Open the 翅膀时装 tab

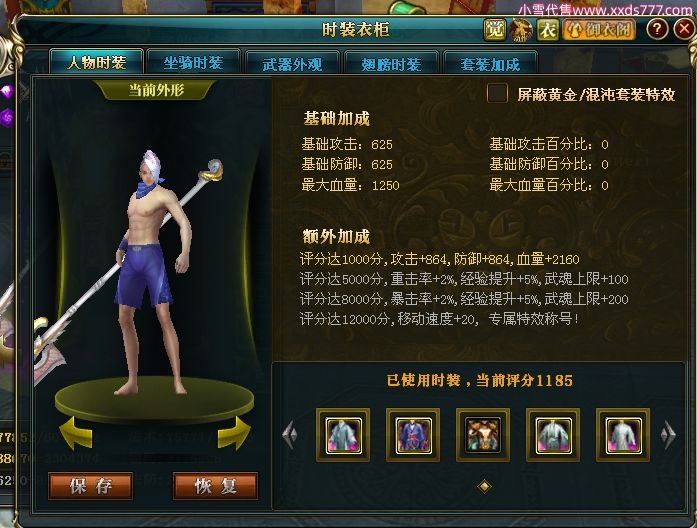pyautogui.click(x=391, y=64)
